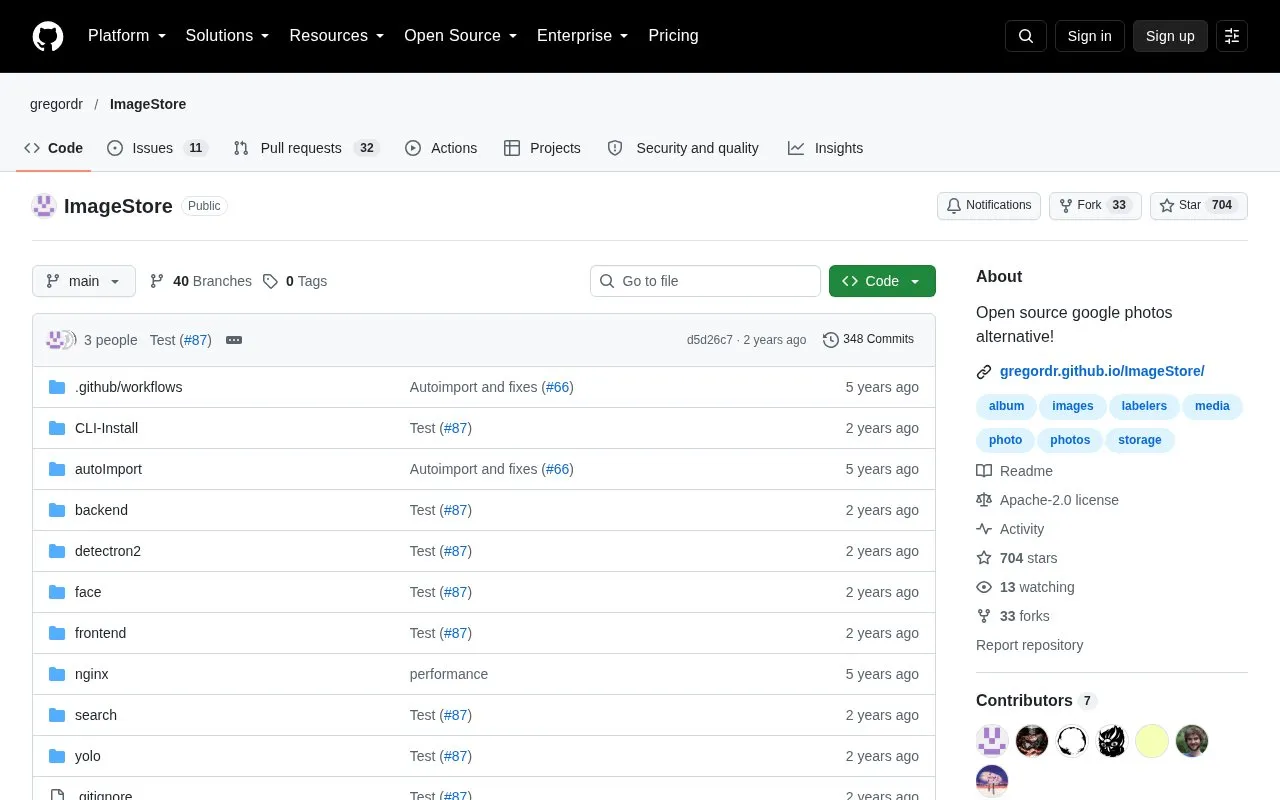
Task: Expand the Solutions menu
Action: pos(228,36)
